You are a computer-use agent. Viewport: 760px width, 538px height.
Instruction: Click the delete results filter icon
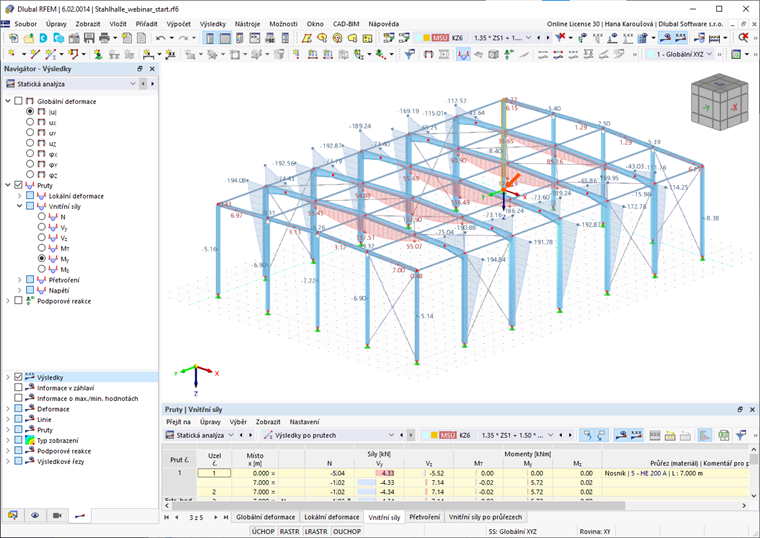coord(561,38)
